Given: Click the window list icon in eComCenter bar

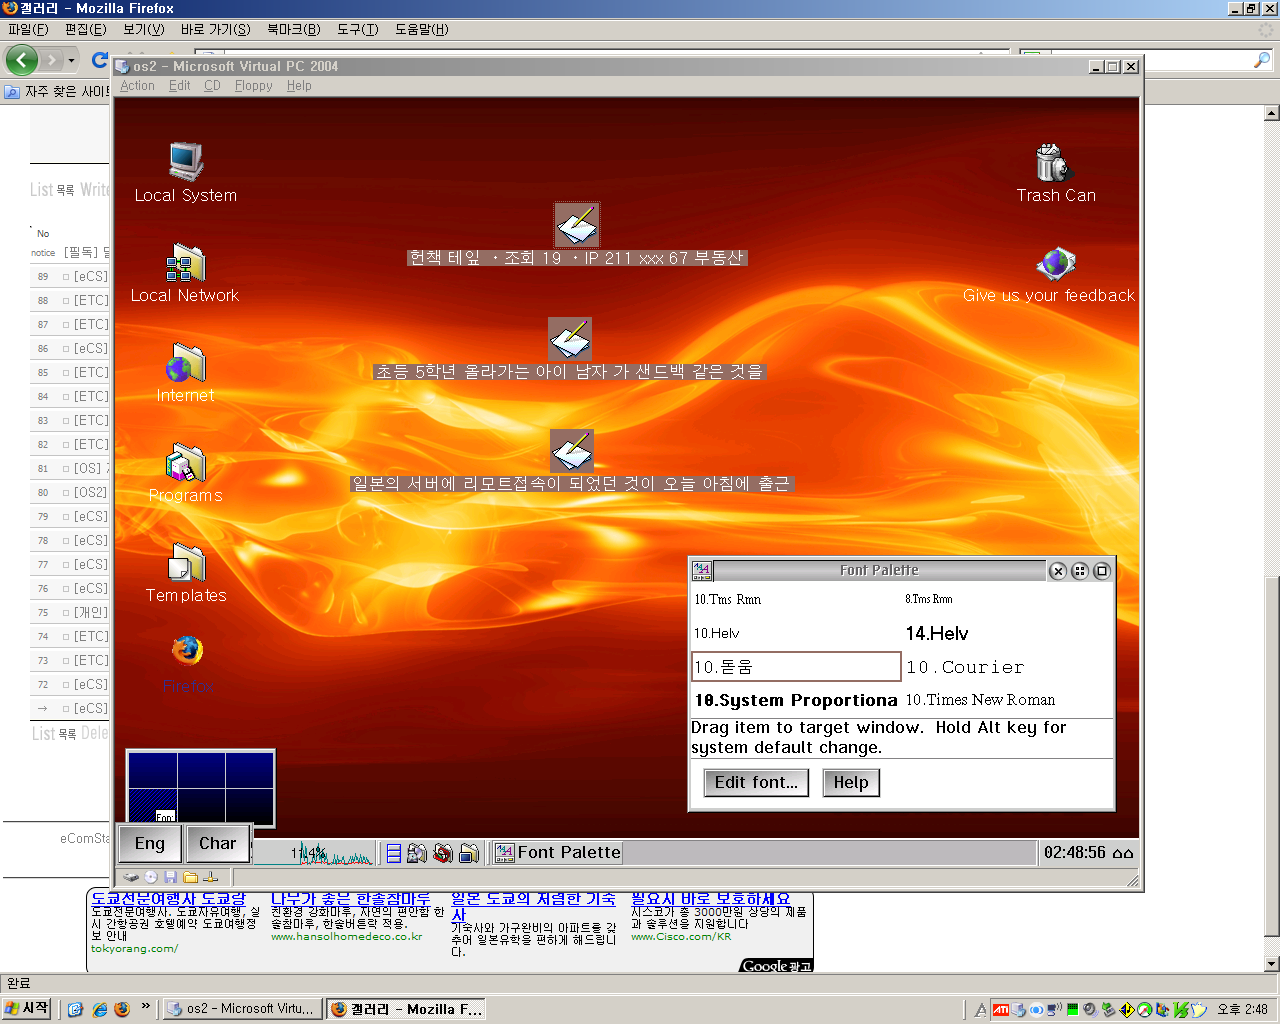Looking at the screenshot, I should pyautogui.click(x=394, y=853).
